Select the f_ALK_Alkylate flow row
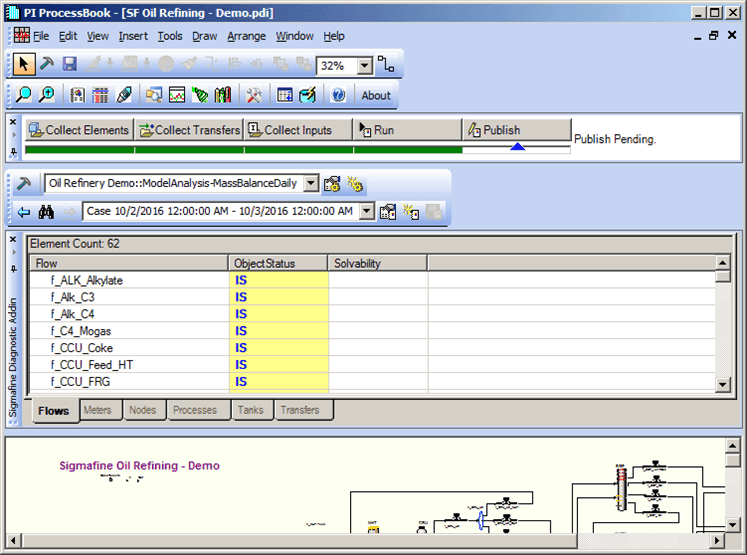 pos(373,280)
